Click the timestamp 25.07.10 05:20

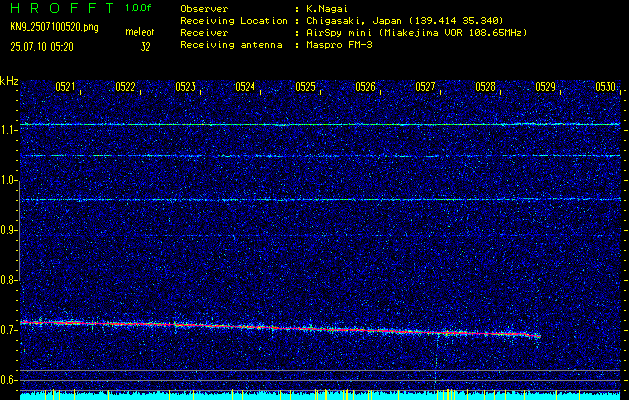click(x=42, y=47)
